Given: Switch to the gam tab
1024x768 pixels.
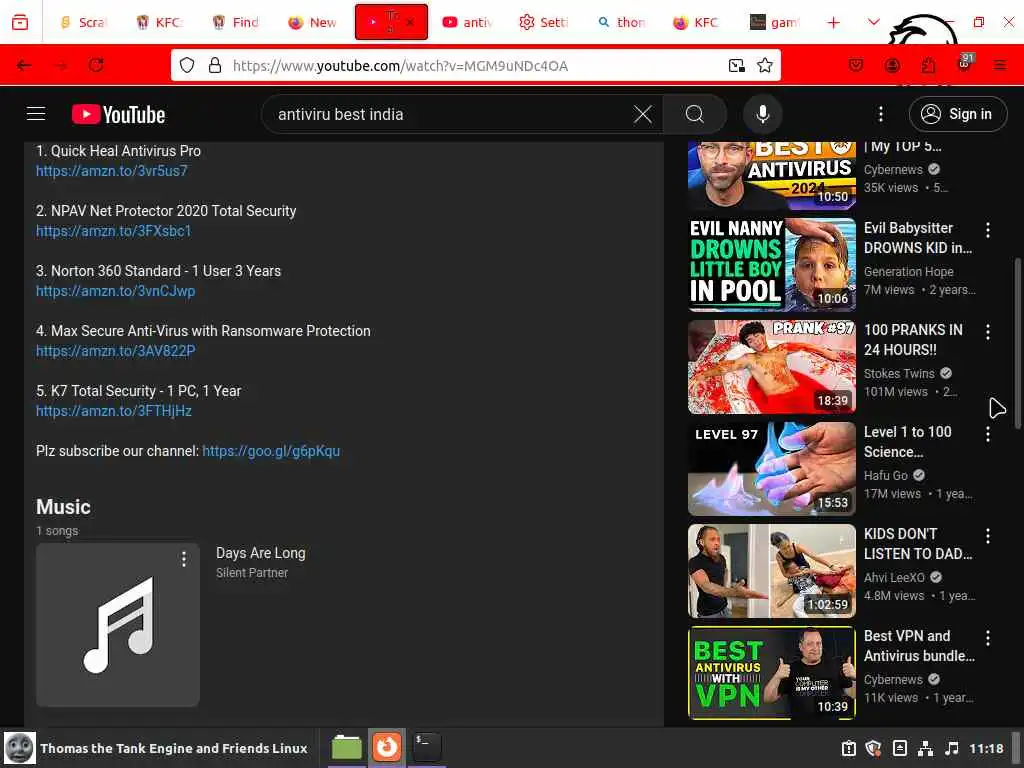Looking at the screenshot, I should click(775, 22).
